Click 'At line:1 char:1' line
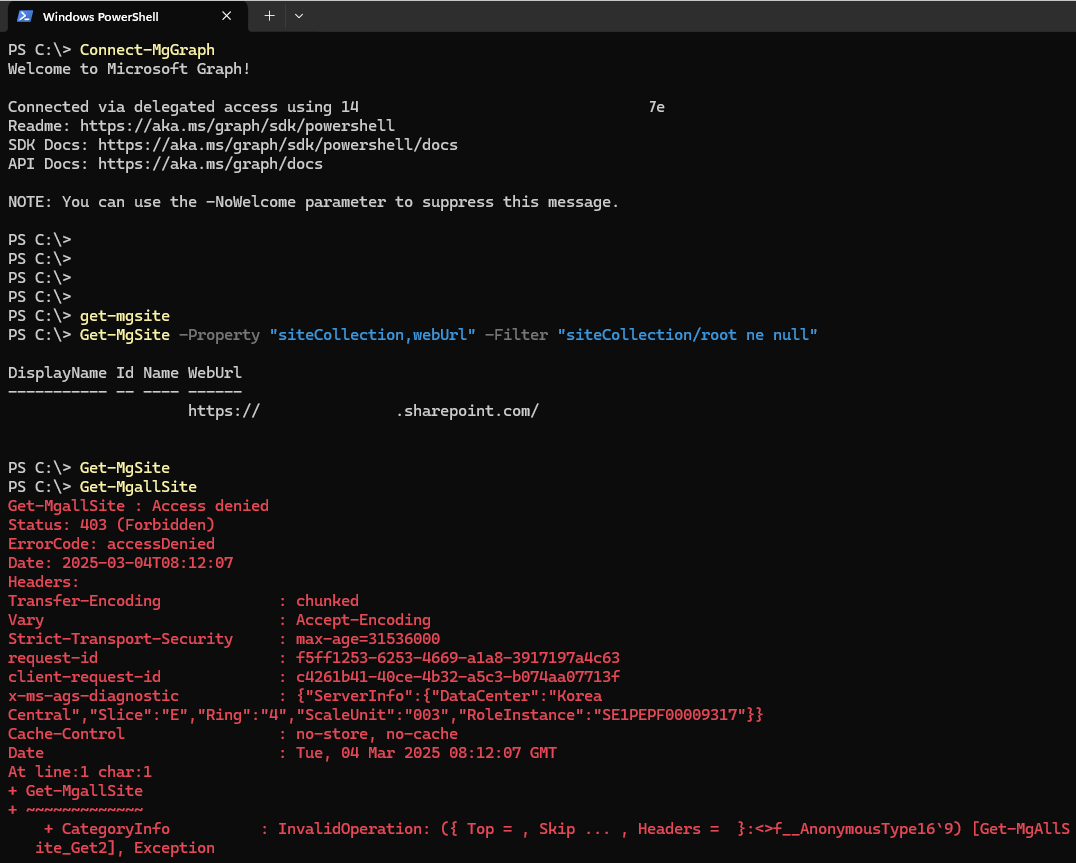Screen dimensions: 1076x863 pos(80,772)
